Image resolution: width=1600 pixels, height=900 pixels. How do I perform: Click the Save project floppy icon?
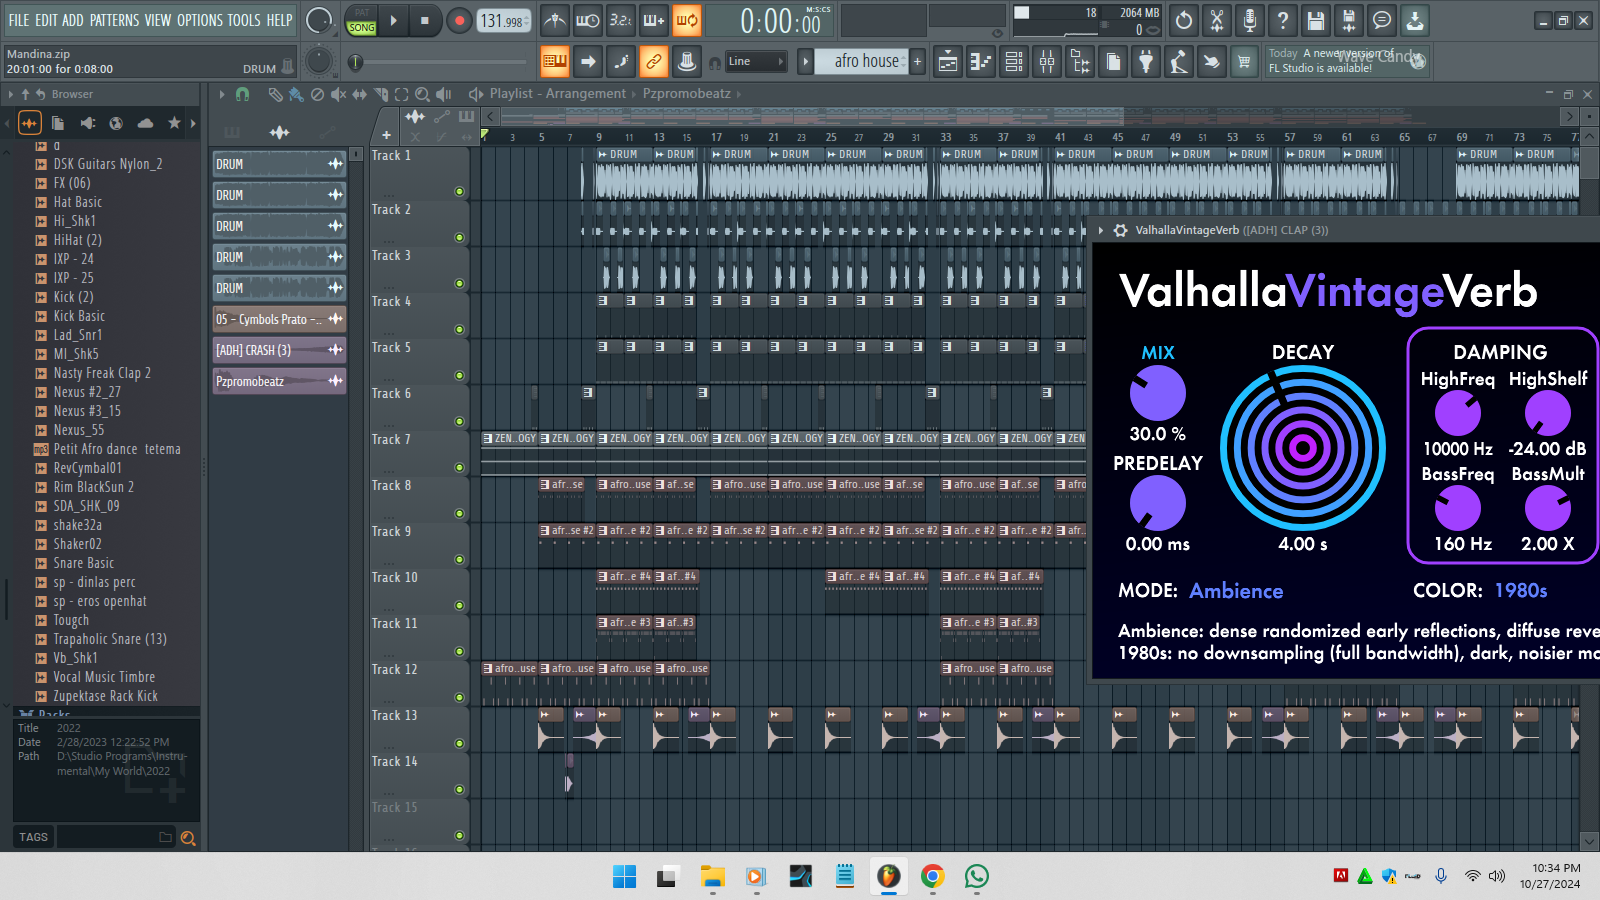(x=1316, y=20)
